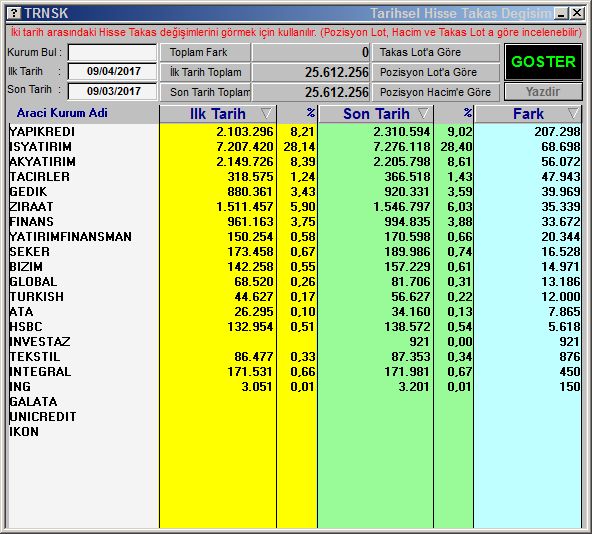
Task: Click the help question mark icon in title bar
Action: click(14, 13)
